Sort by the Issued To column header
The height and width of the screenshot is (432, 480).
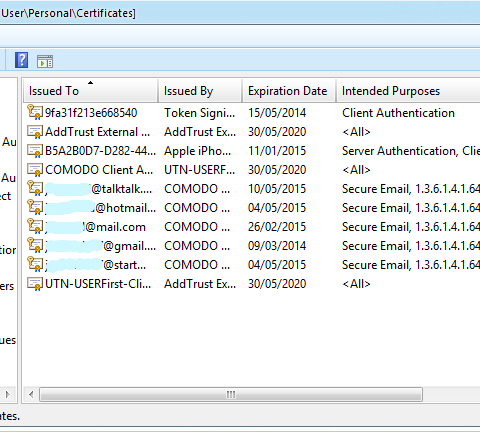click(90, 91)
